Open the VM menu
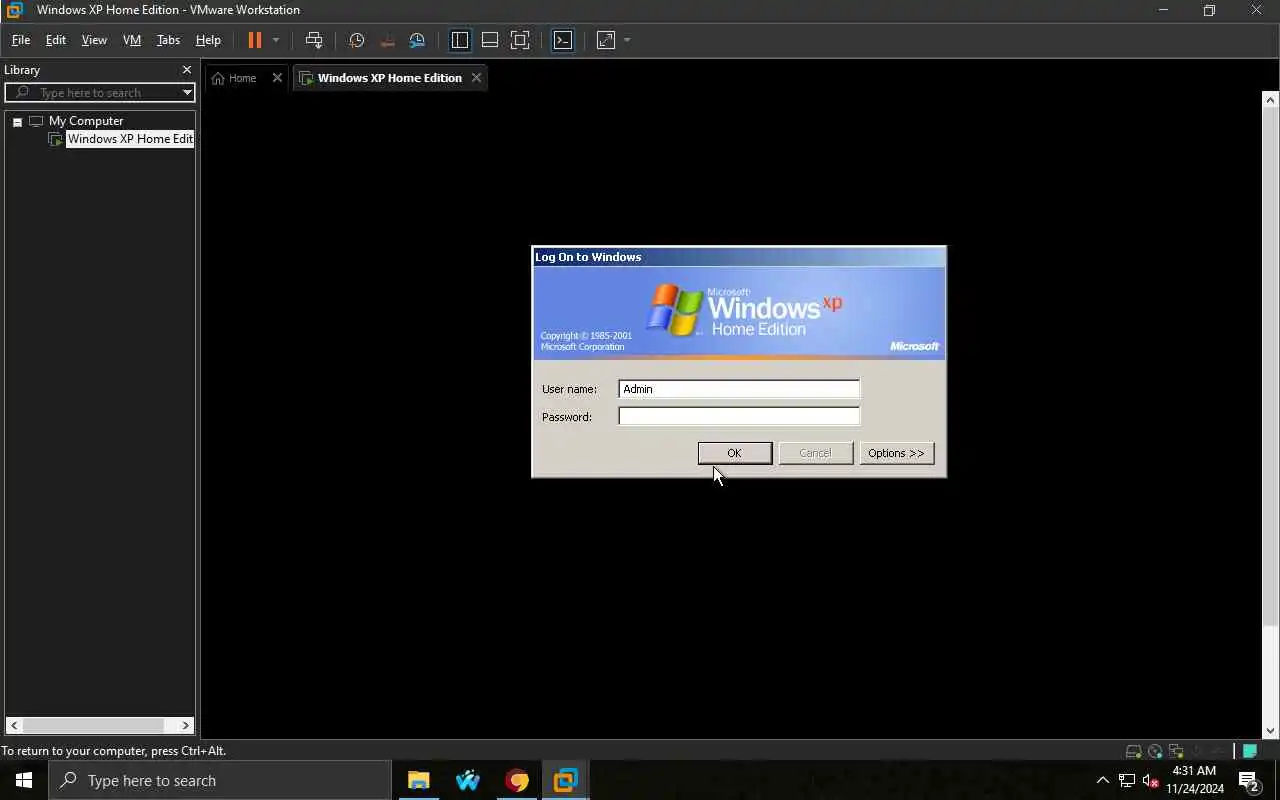 click(x=131, y=40)
